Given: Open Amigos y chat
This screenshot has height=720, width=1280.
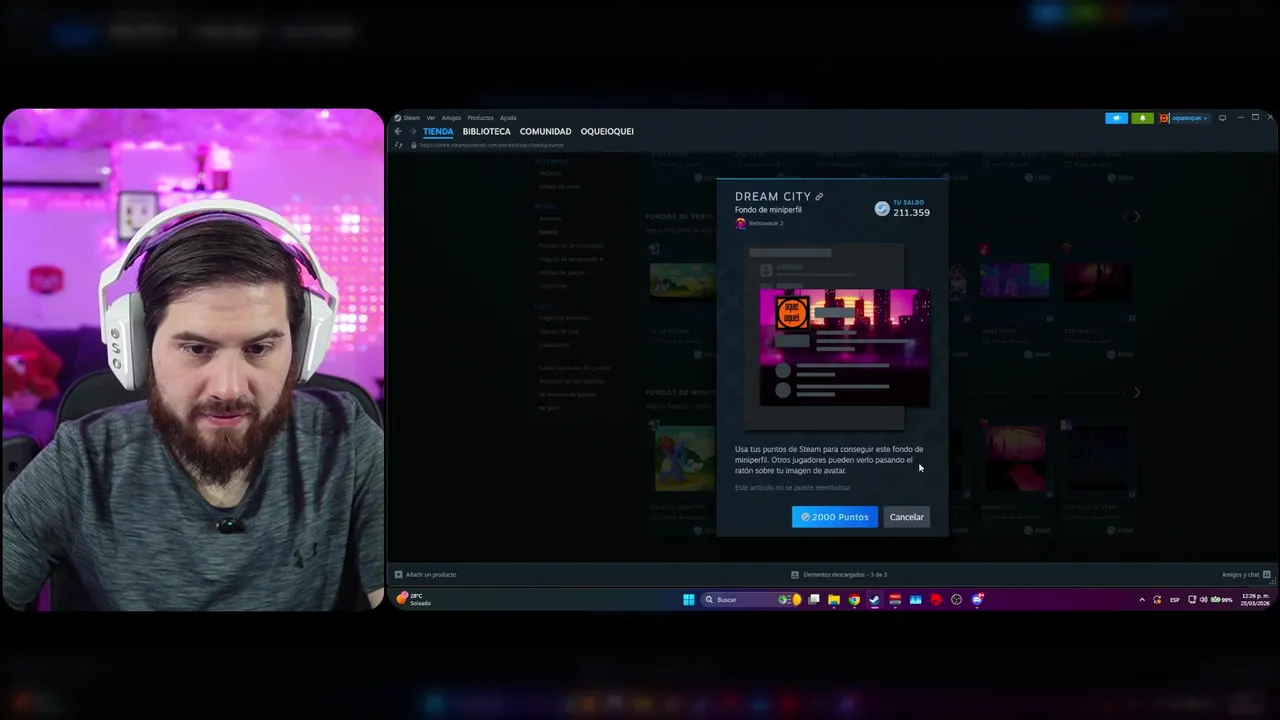Looking at the screenshot, I should pos(1246,575).
